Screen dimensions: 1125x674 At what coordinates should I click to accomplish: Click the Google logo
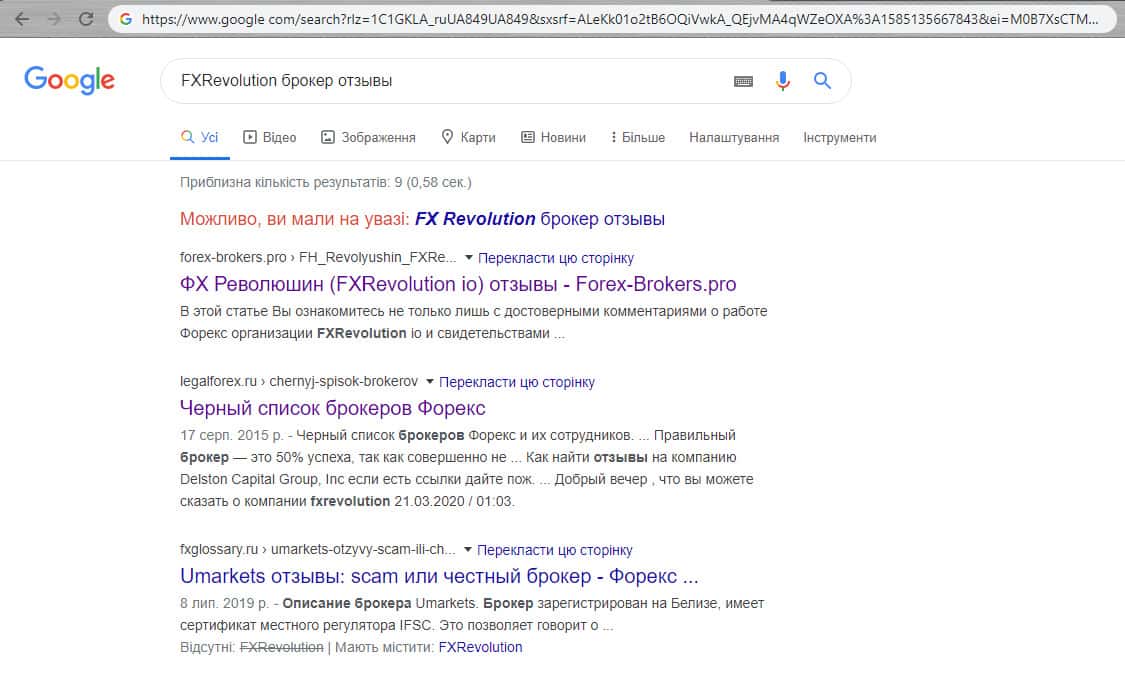coord(70,80)
